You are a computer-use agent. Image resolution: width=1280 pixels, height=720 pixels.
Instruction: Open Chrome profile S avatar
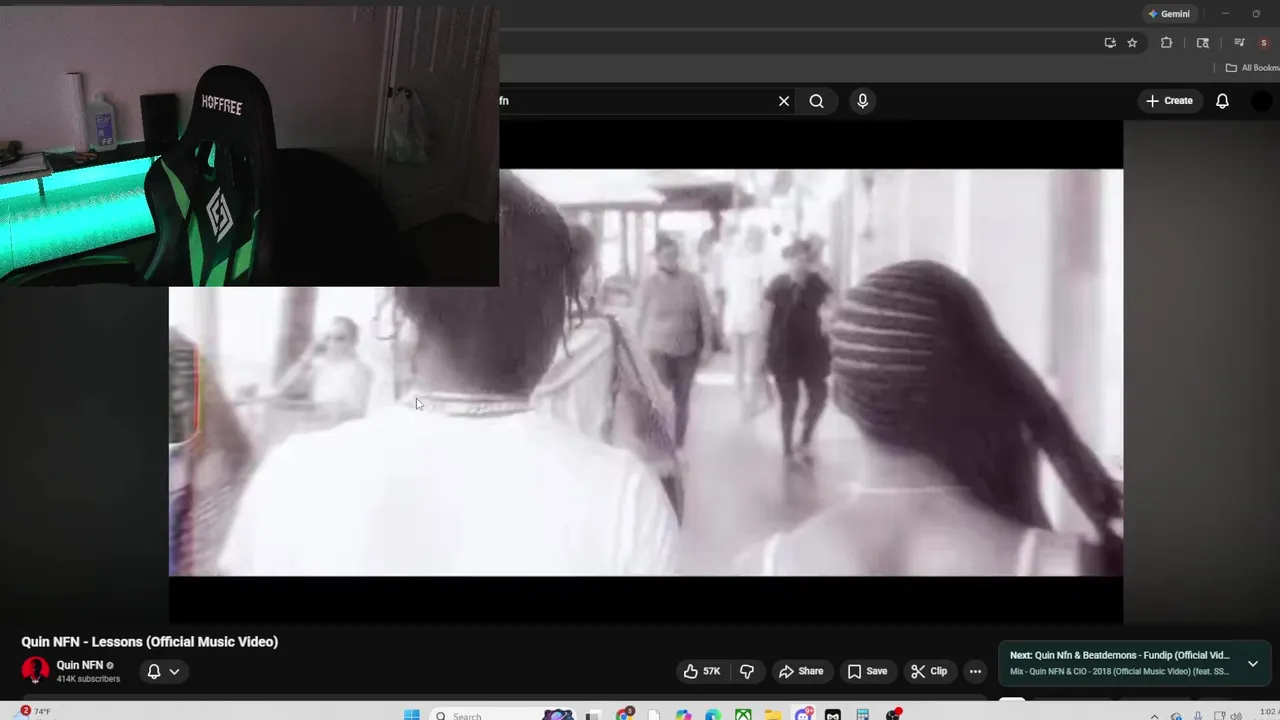click(x=1264, y=43)
